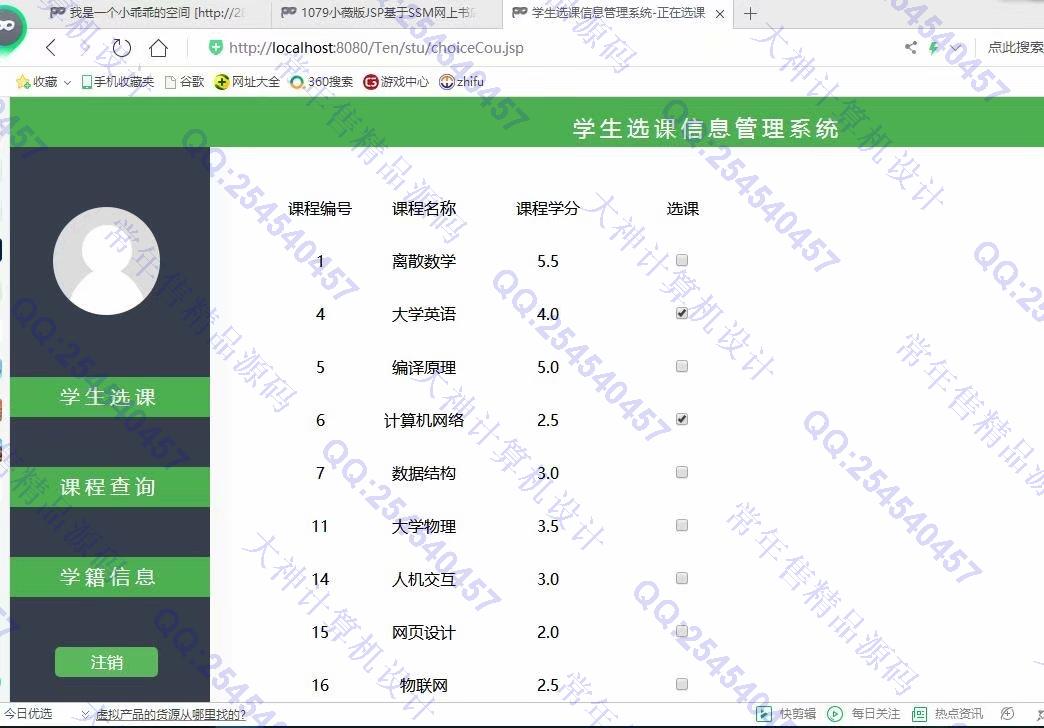Image resolution: width=1044 pixels, height=728 pixels.
Task: Open 学生选课 in the sidebar
Action: click(x=110, y=397)
